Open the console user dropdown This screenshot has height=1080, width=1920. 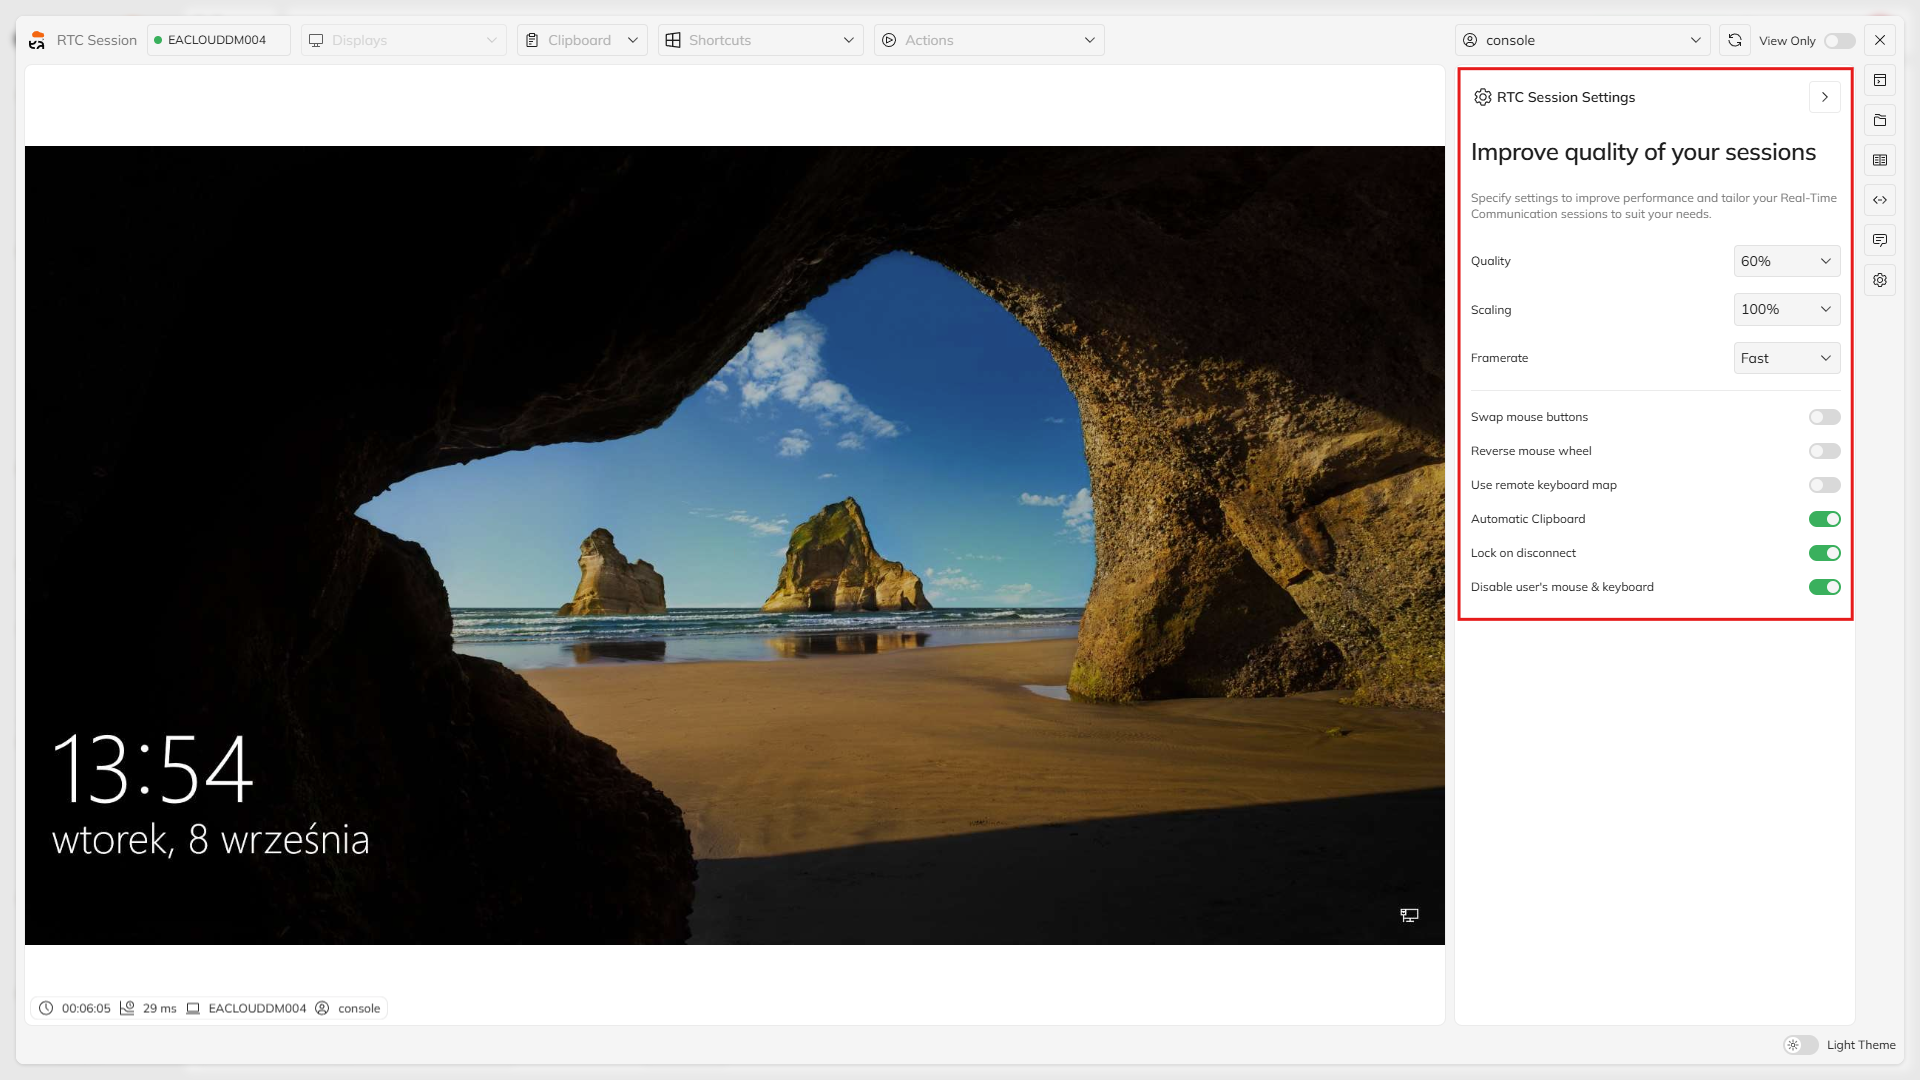click(x=1583, y=40)
